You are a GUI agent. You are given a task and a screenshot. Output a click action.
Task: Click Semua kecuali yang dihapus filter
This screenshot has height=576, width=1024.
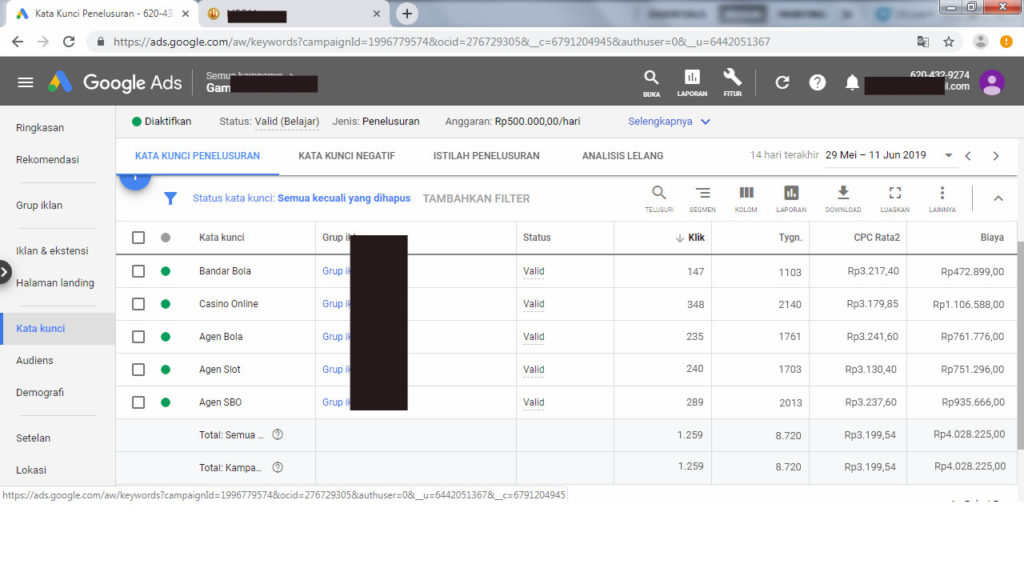click(x=344, y=198)
